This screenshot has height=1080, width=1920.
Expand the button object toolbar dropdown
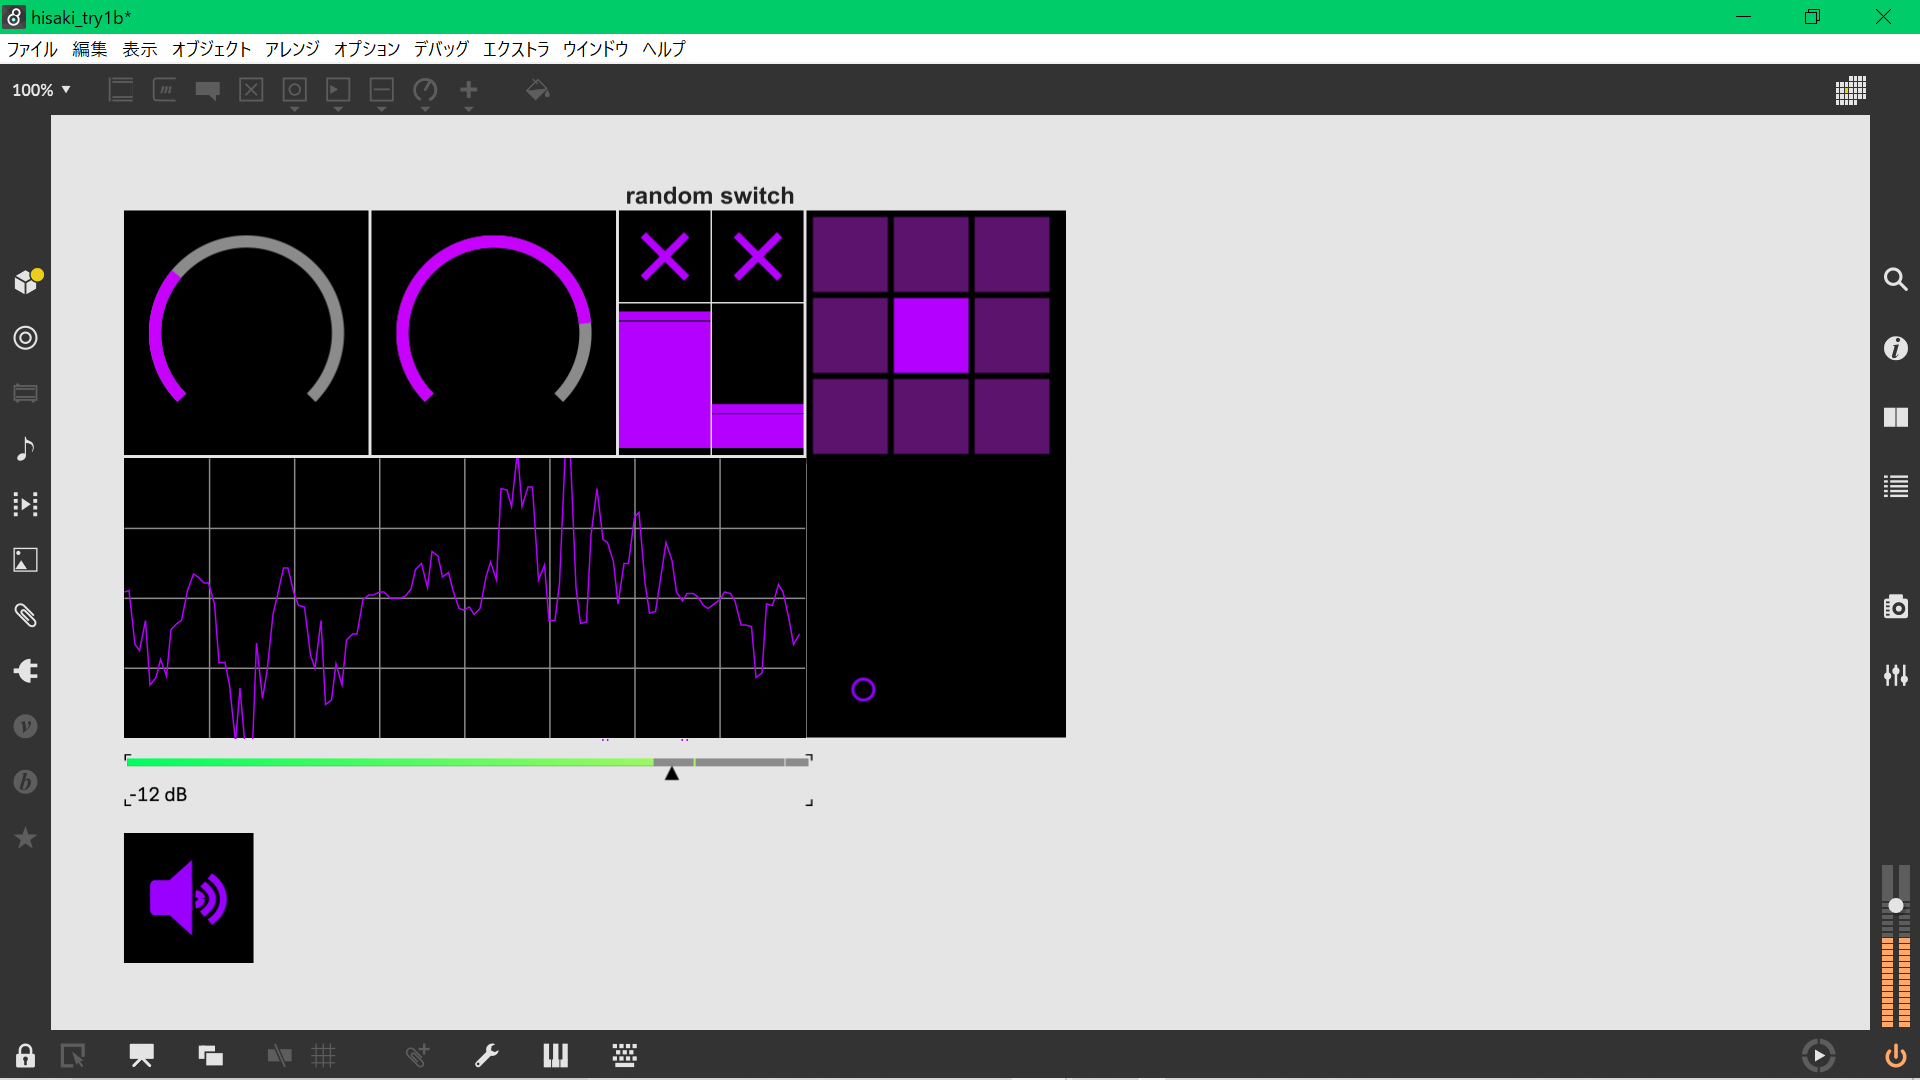(x=294, y=108)
